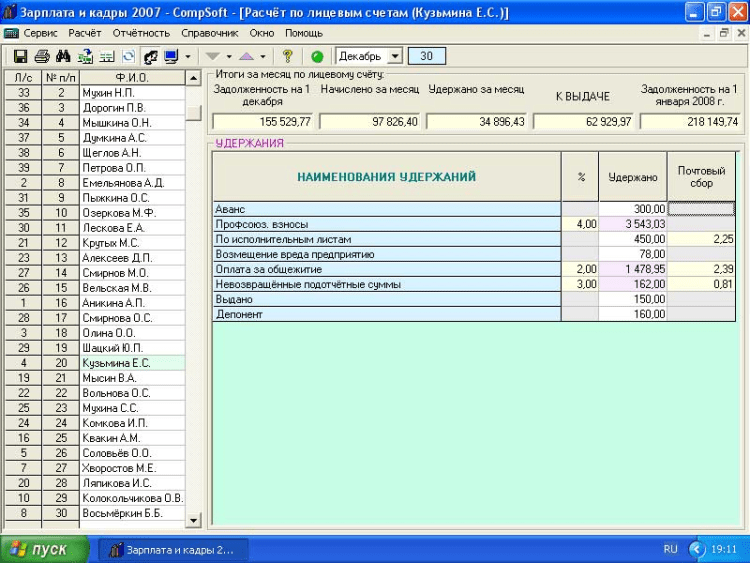The image size is (750, 563).
Task: Click the save floppy disk icon
Action: (20, 57)
